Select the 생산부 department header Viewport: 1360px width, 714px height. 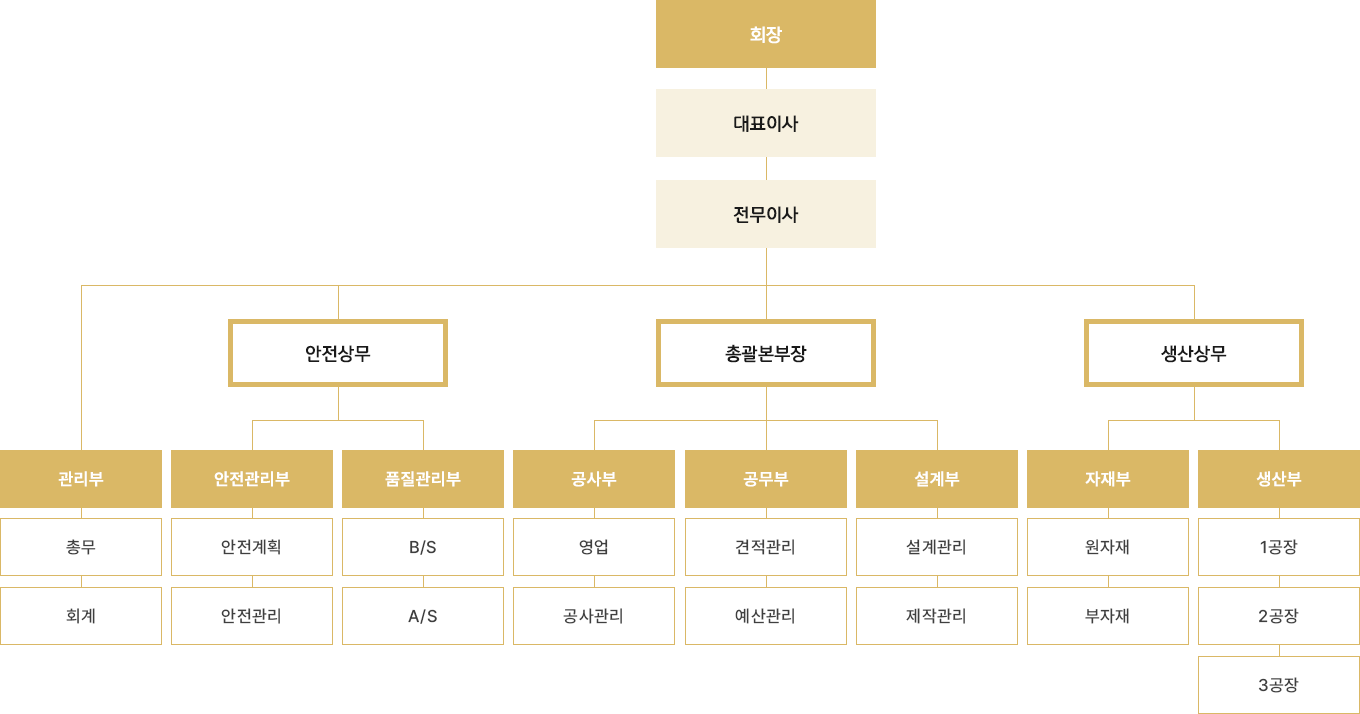tap(1279, 479)
